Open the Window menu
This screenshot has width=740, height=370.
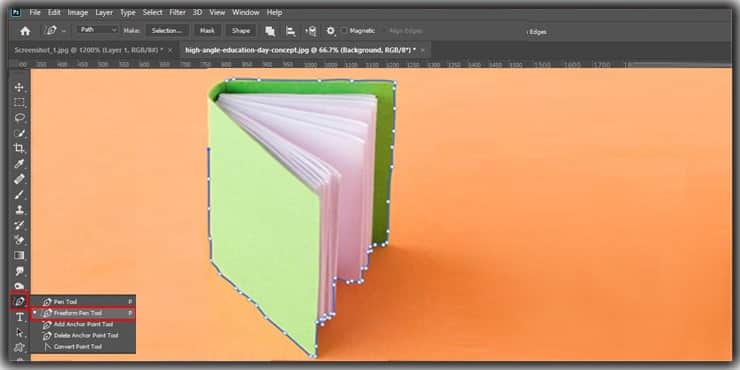246,13
